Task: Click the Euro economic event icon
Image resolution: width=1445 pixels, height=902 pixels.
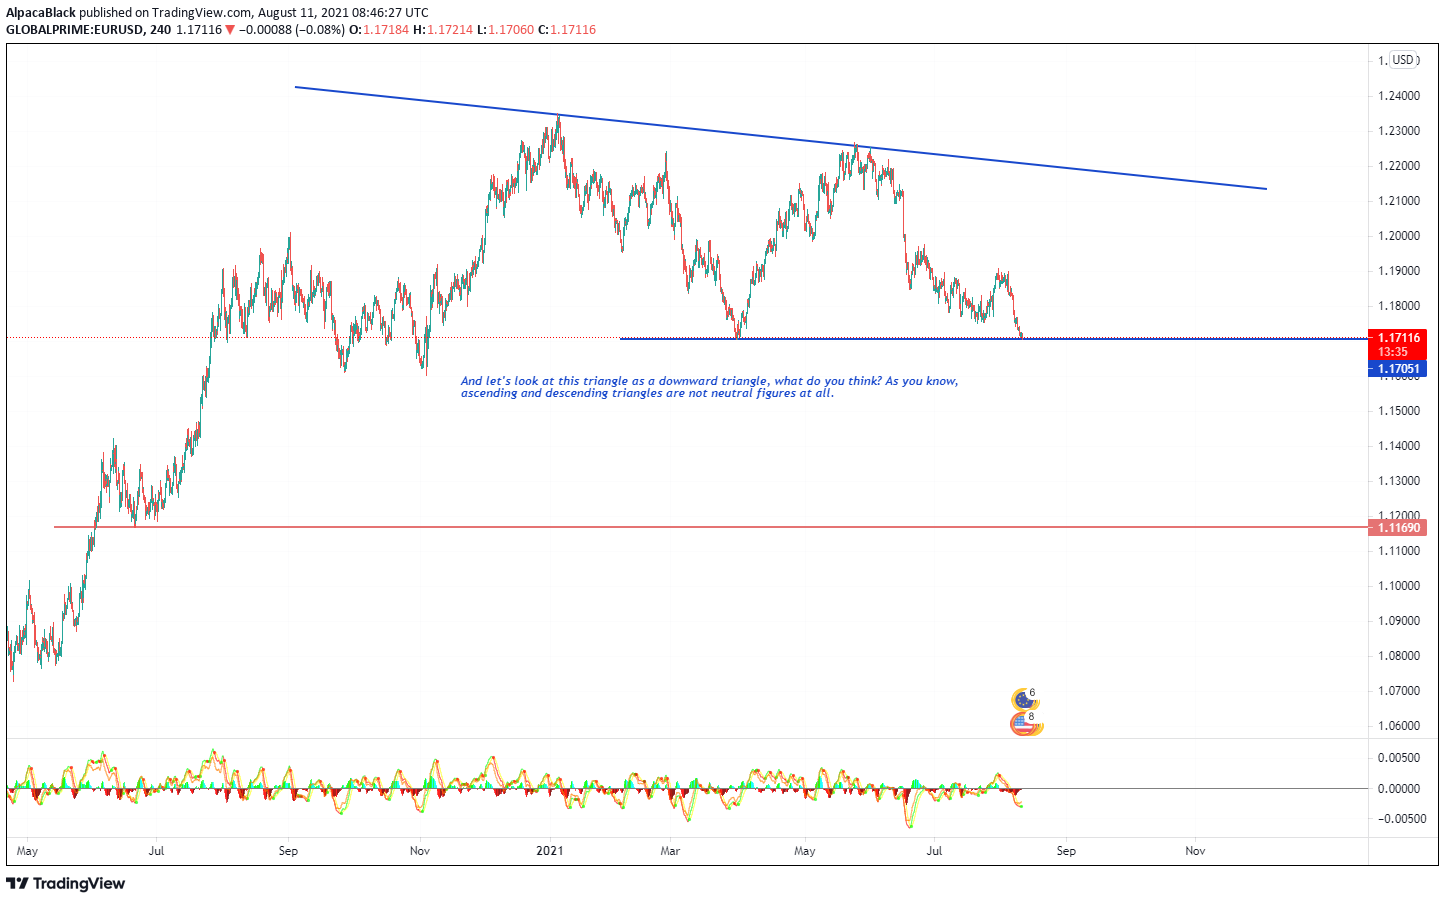Action: pos(1023,700)
